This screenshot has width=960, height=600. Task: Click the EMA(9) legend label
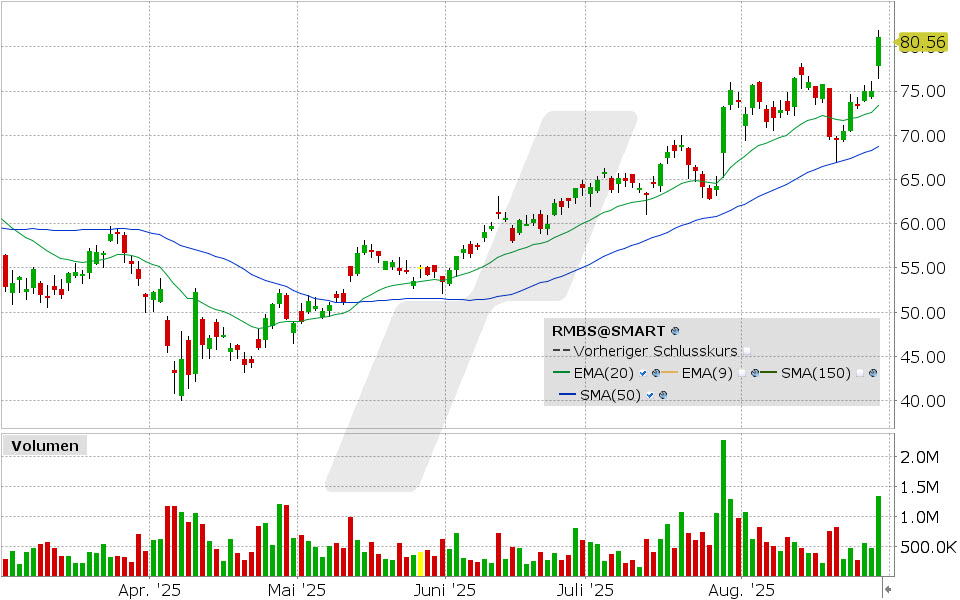tap(707, 373)
